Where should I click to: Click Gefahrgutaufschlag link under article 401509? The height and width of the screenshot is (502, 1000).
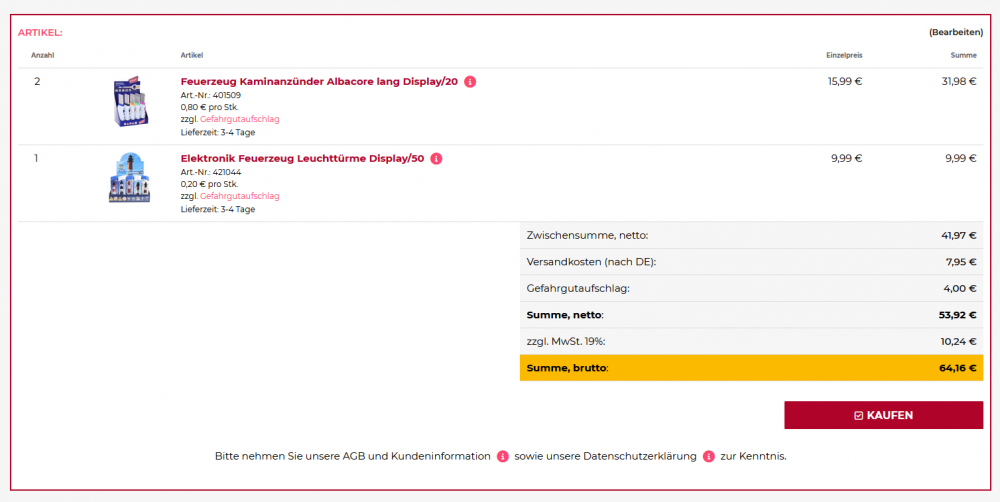pos(239,119)
